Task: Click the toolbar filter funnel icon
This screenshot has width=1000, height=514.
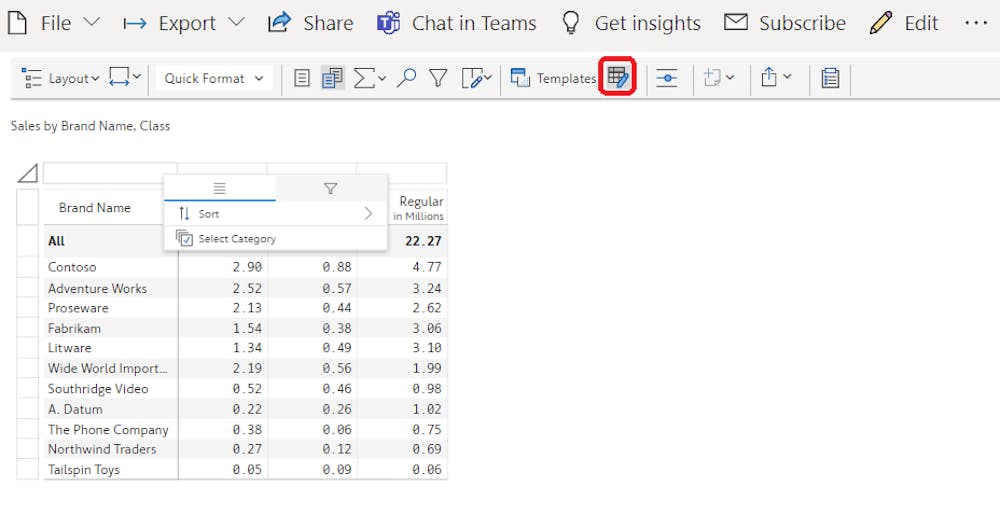Action: 438,78
